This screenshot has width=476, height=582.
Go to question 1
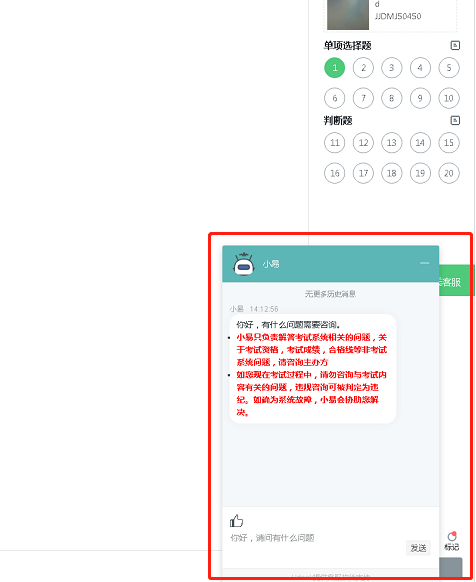pos(335,68)
